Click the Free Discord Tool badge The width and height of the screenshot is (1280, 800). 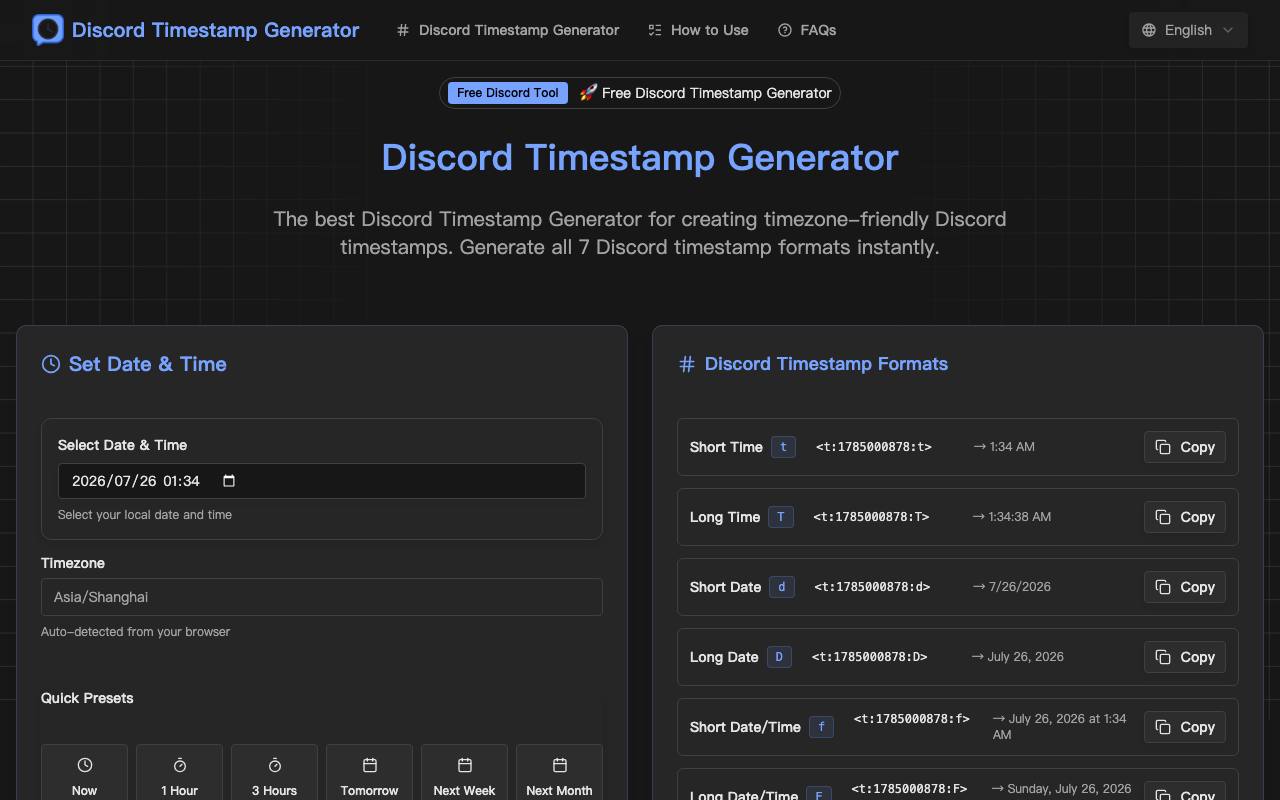pos(508,93)
